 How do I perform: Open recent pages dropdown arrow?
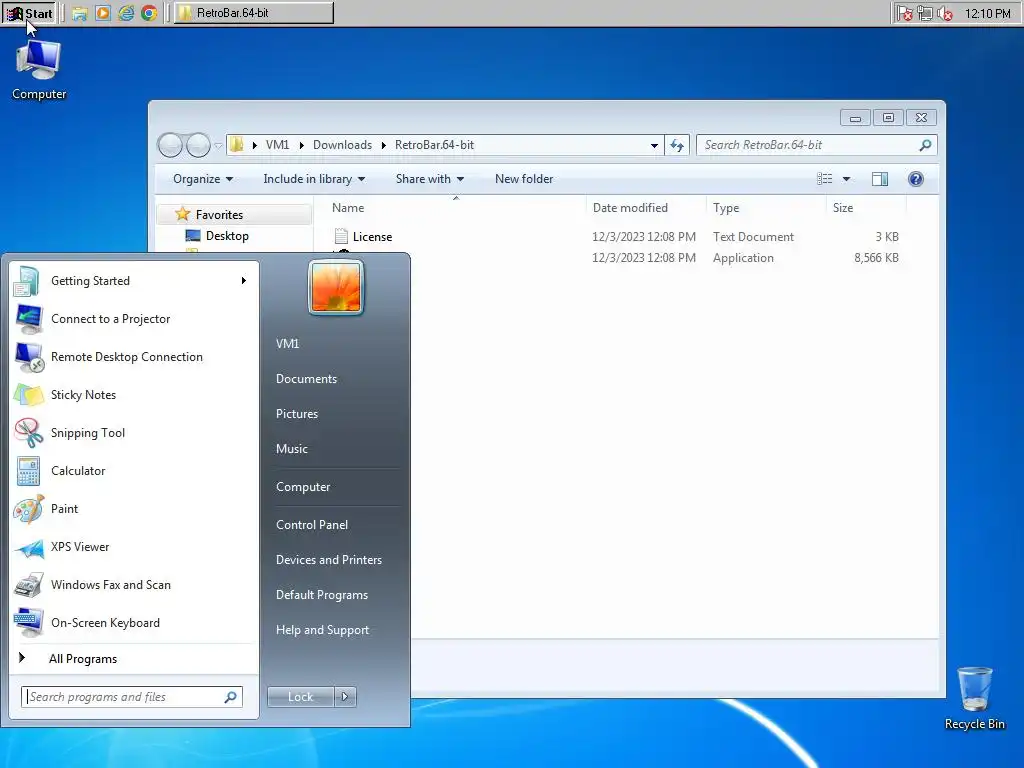coord(218,146)
